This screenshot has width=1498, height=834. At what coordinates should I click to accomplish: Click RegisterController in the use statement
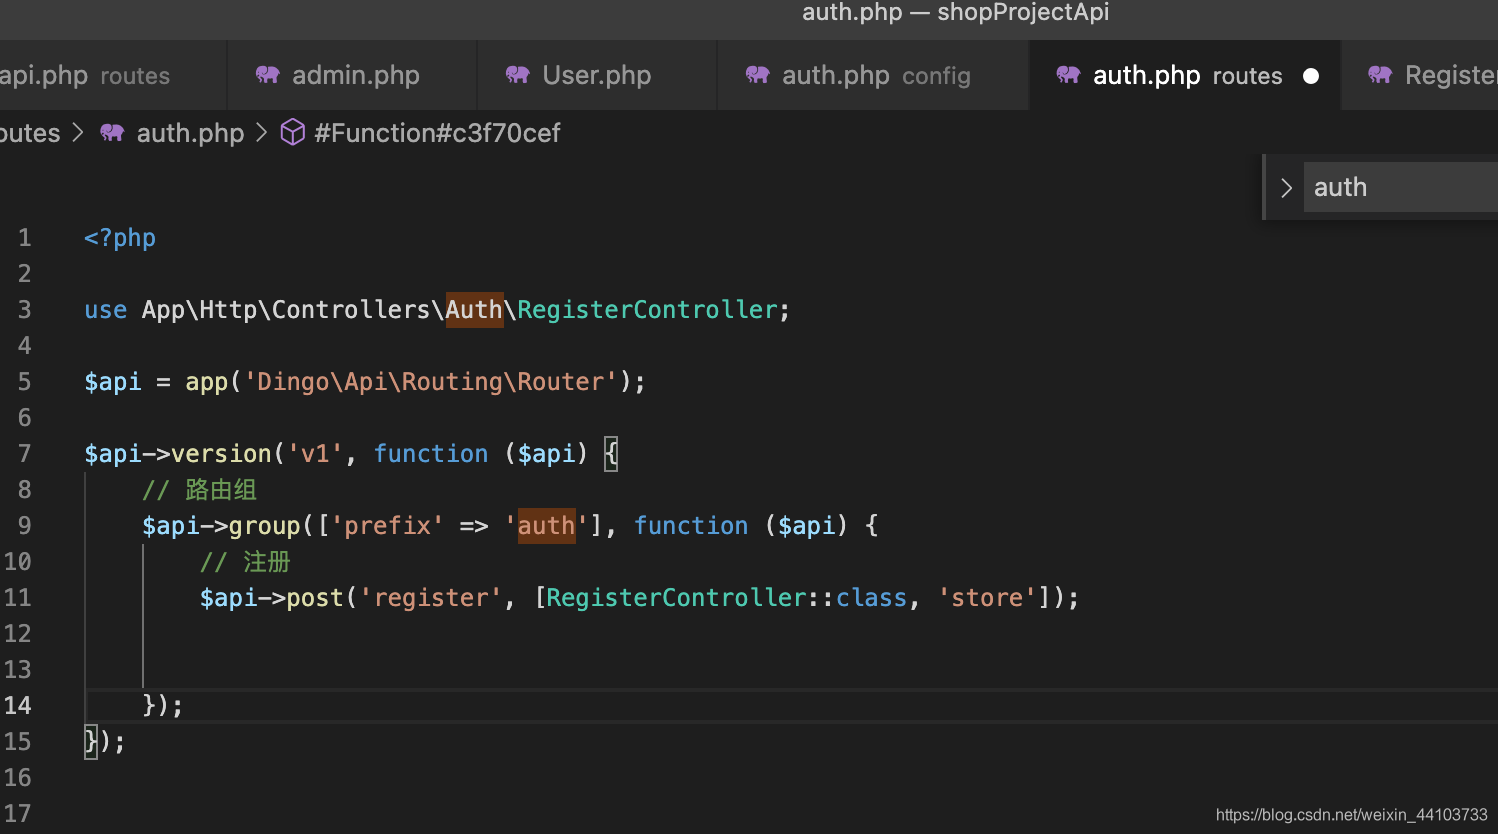coord(647,310)
